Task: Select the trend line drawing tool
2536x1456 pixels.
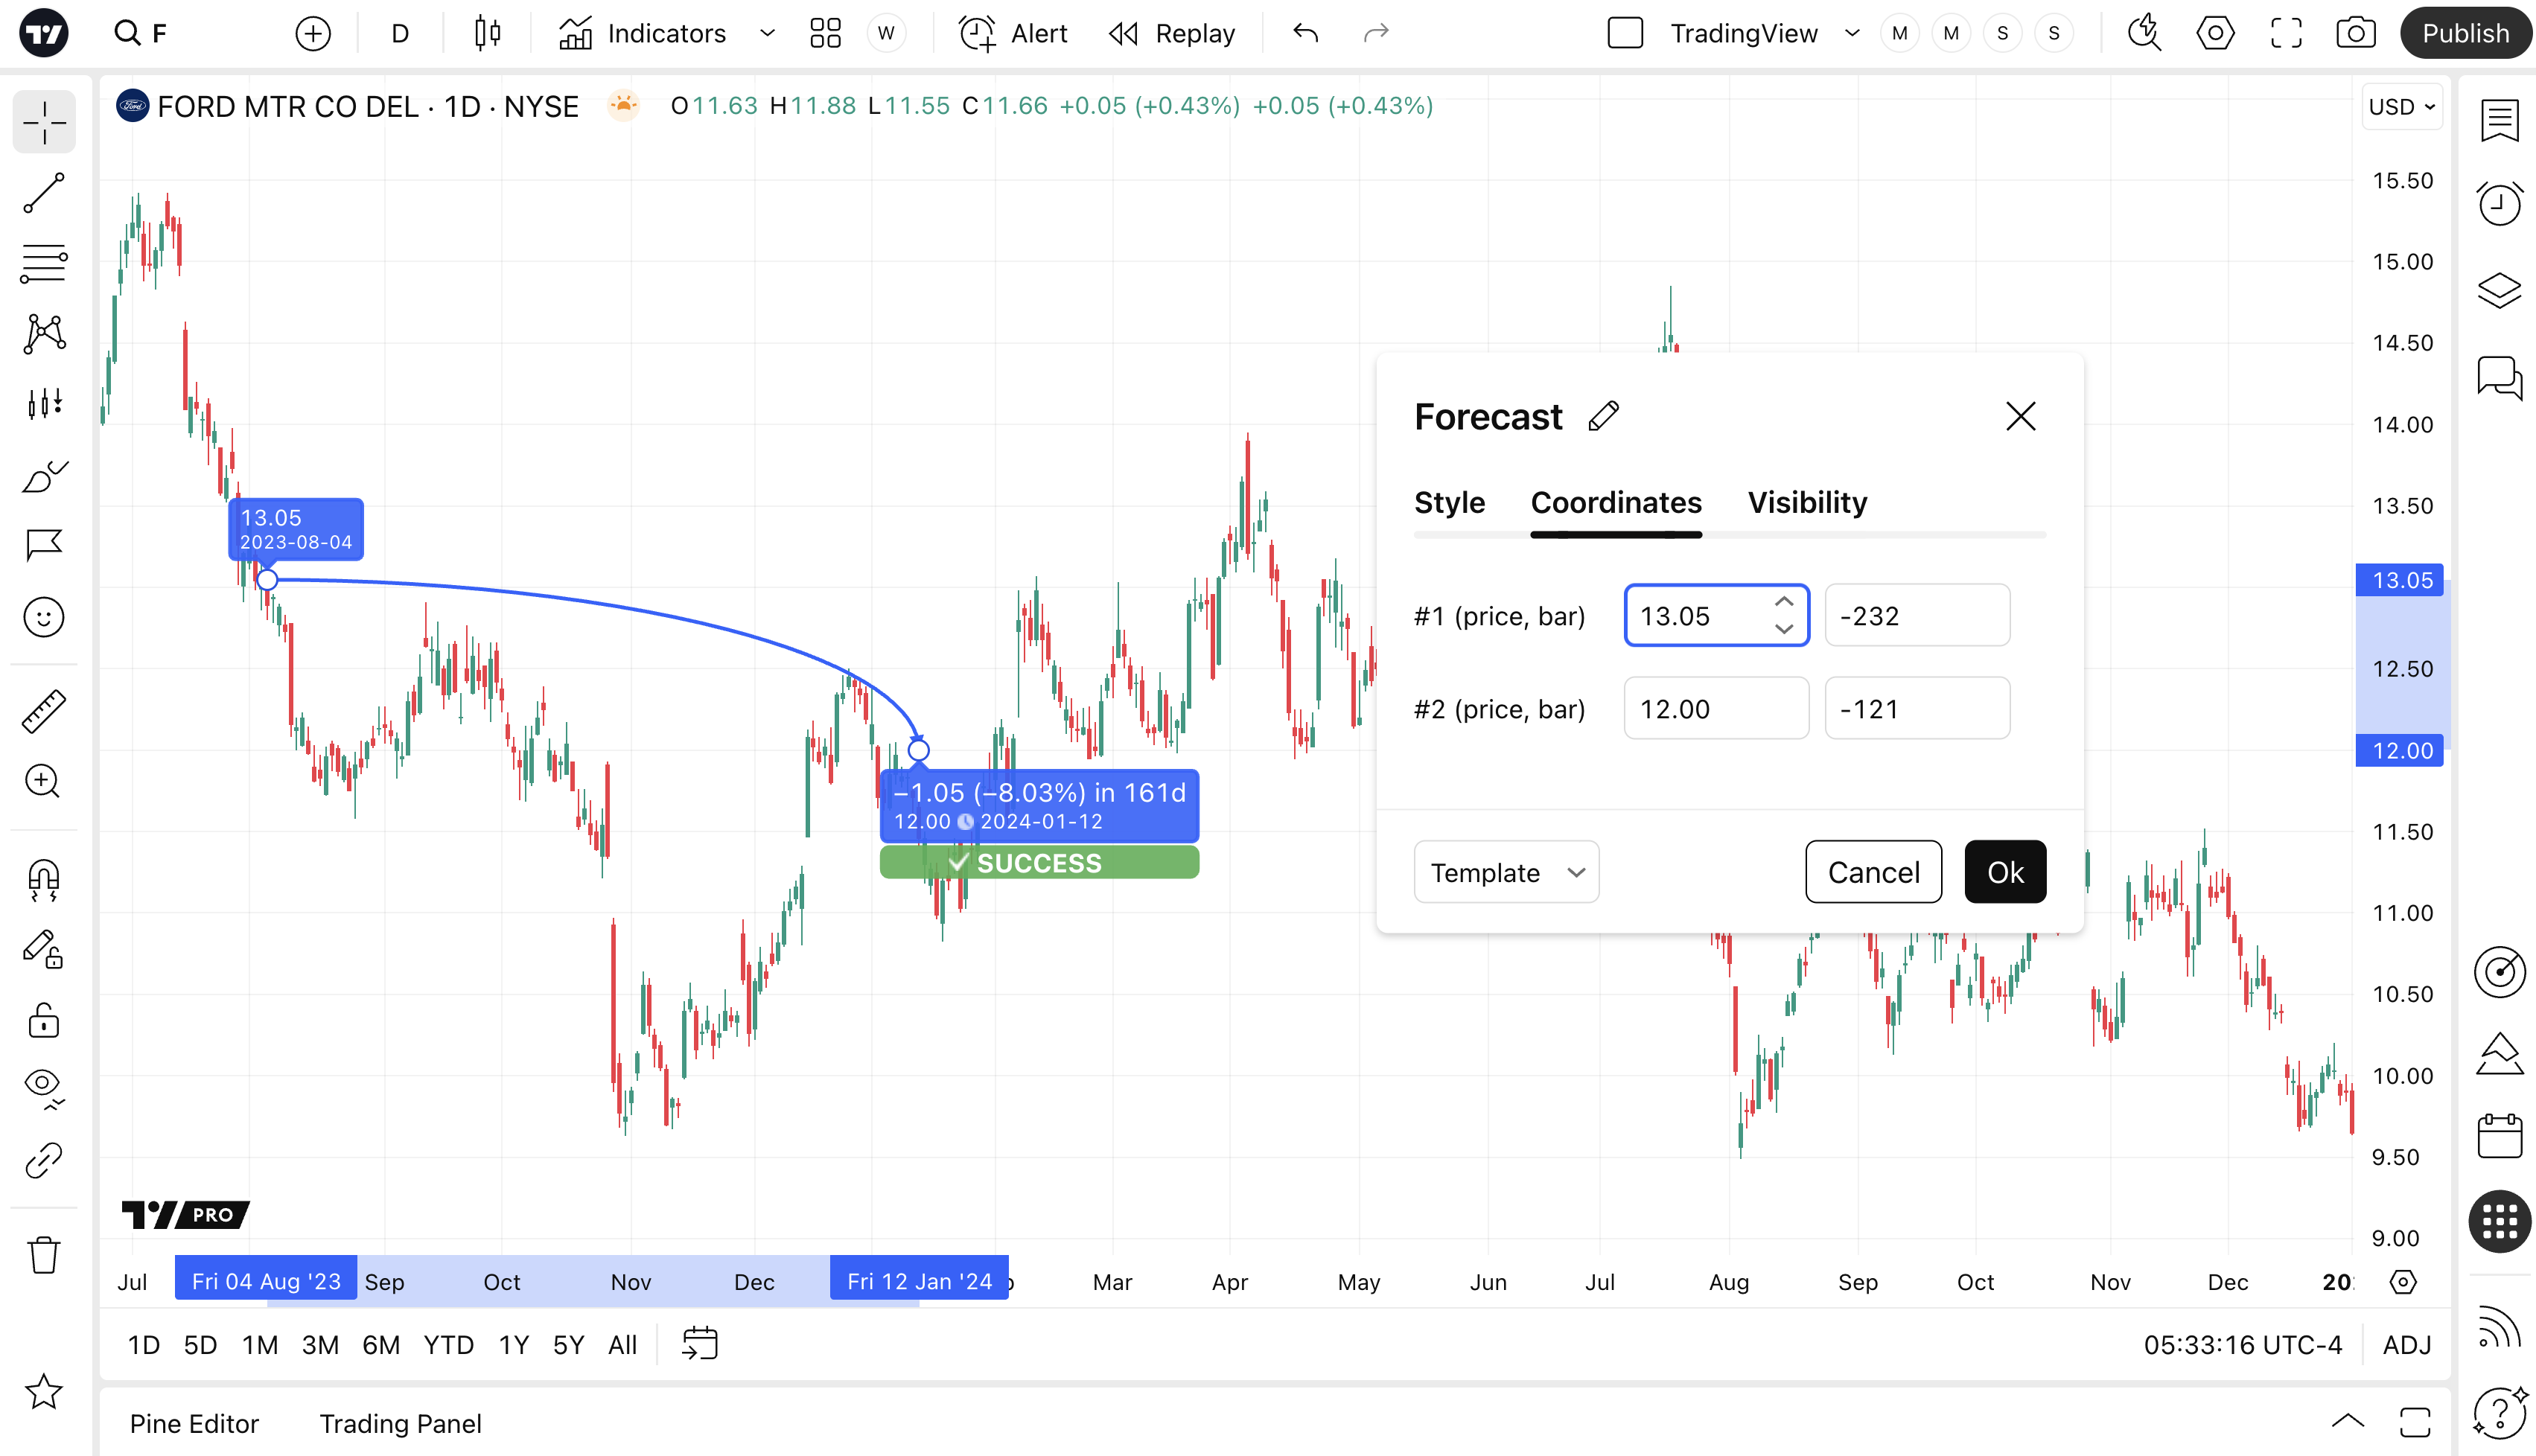Action: point(44,193)
